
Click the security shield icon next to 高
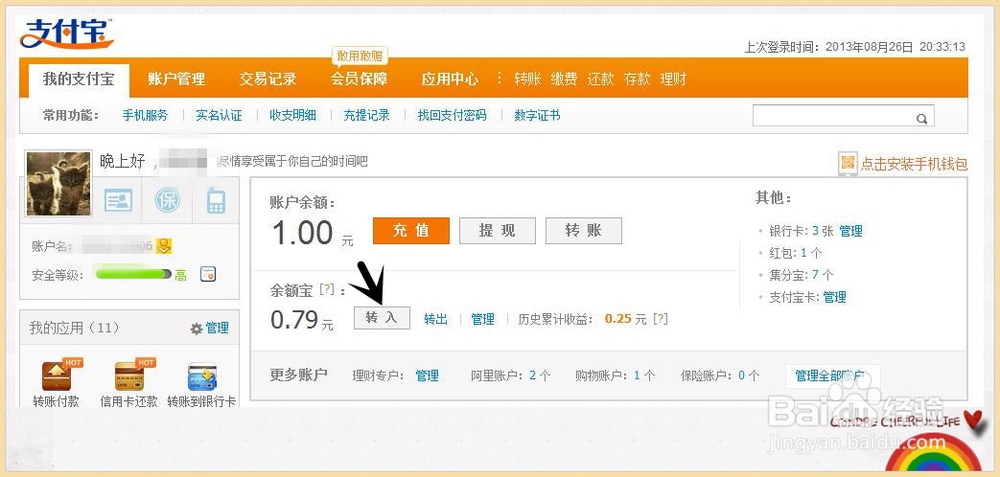tap(208, 275)
